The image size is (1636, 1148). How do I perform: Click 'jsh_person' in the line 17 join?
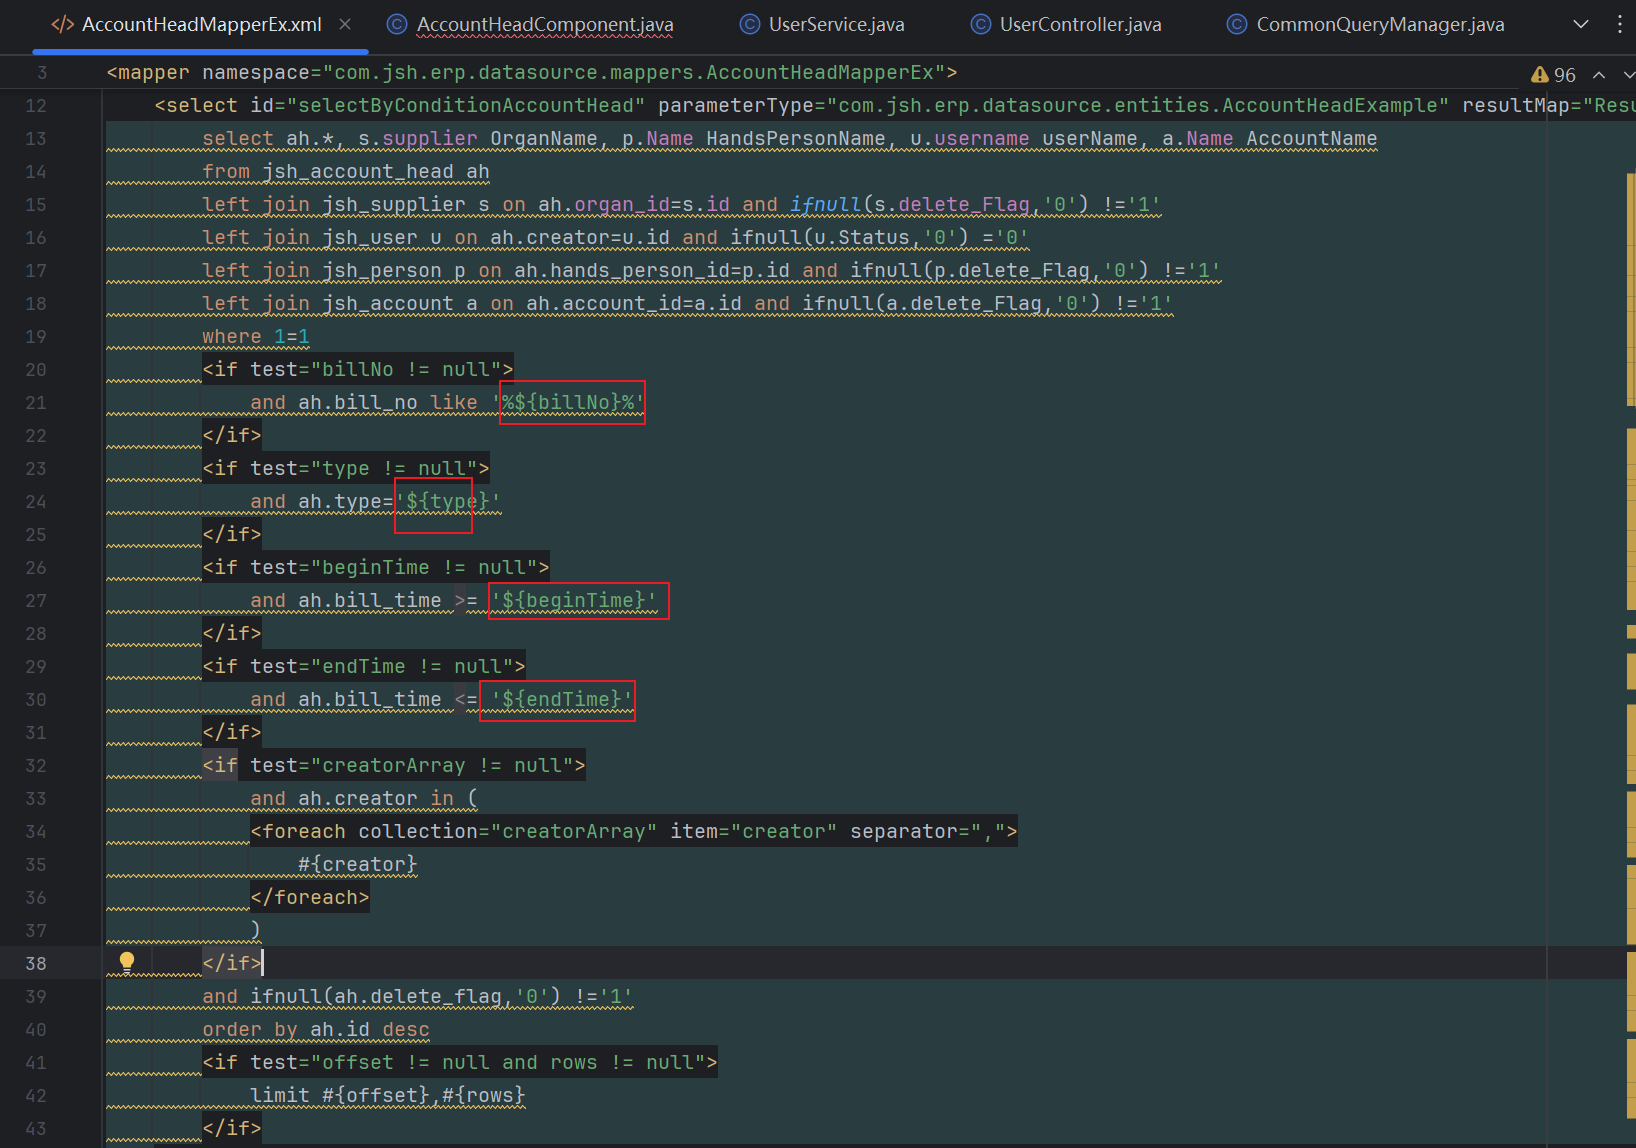pyautogui.click(x=382, y=270)
